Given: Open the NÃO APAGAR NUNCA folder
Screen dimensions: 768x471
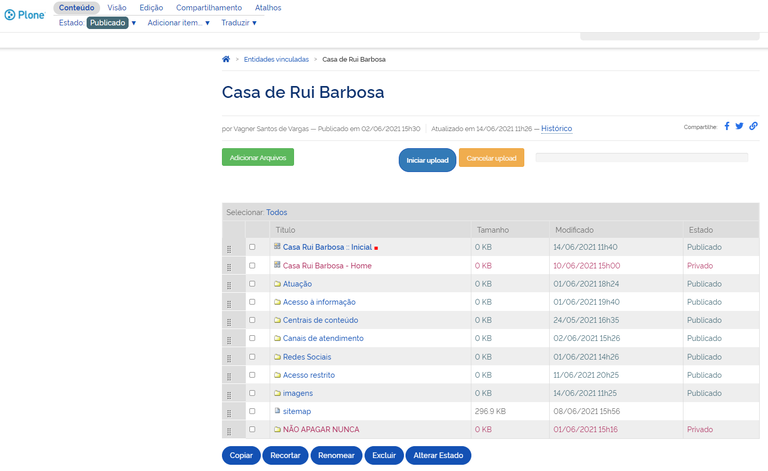Looking at the screenshot, I should coord(321,429).
